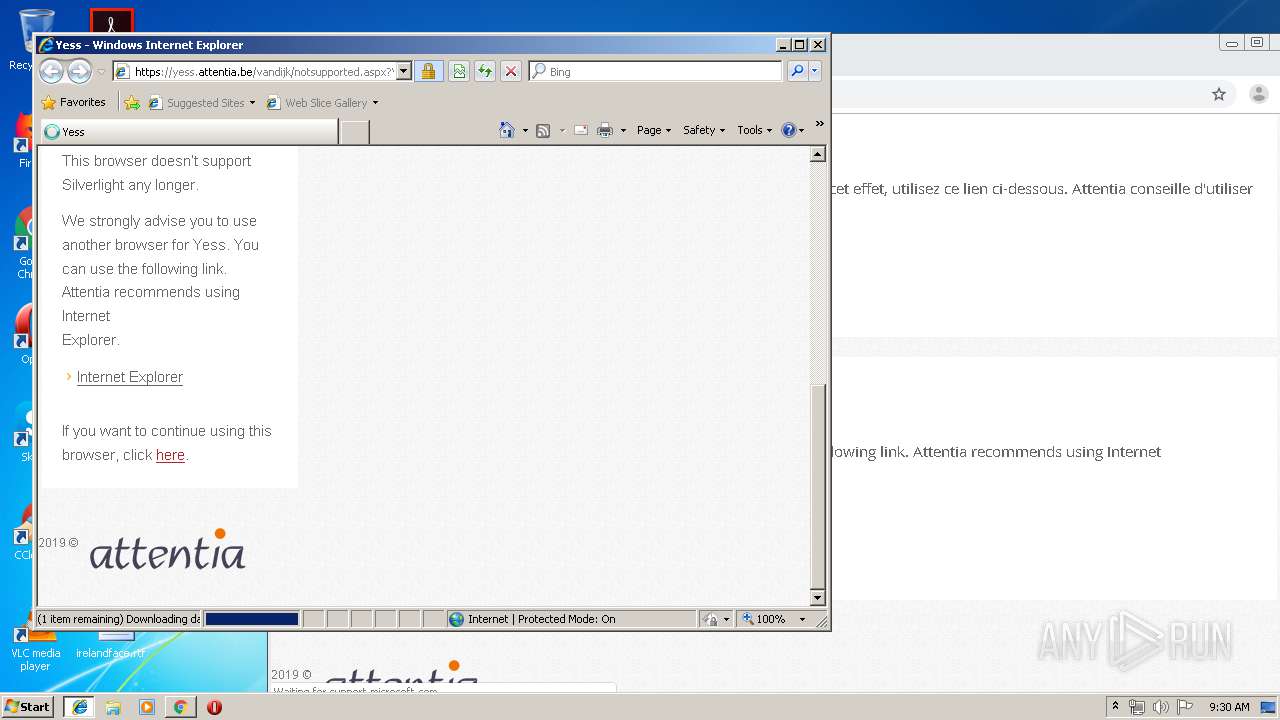
Task: Open the Favorites center
Action: coord(73,102)
